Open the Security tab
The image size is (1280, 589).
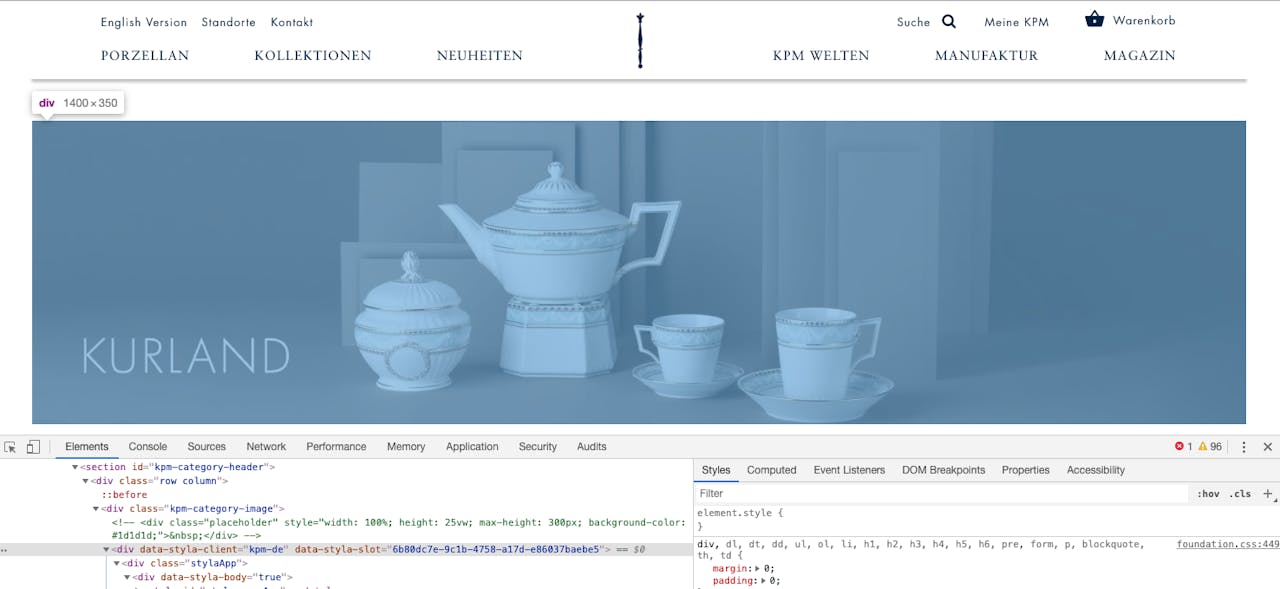coord(538,447)
